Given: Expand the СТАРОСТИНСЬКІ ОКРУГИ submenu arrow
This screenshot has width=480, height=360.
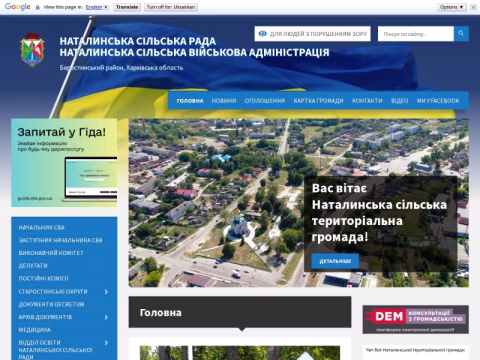Looking at the screenshot, I should point(106,292).
